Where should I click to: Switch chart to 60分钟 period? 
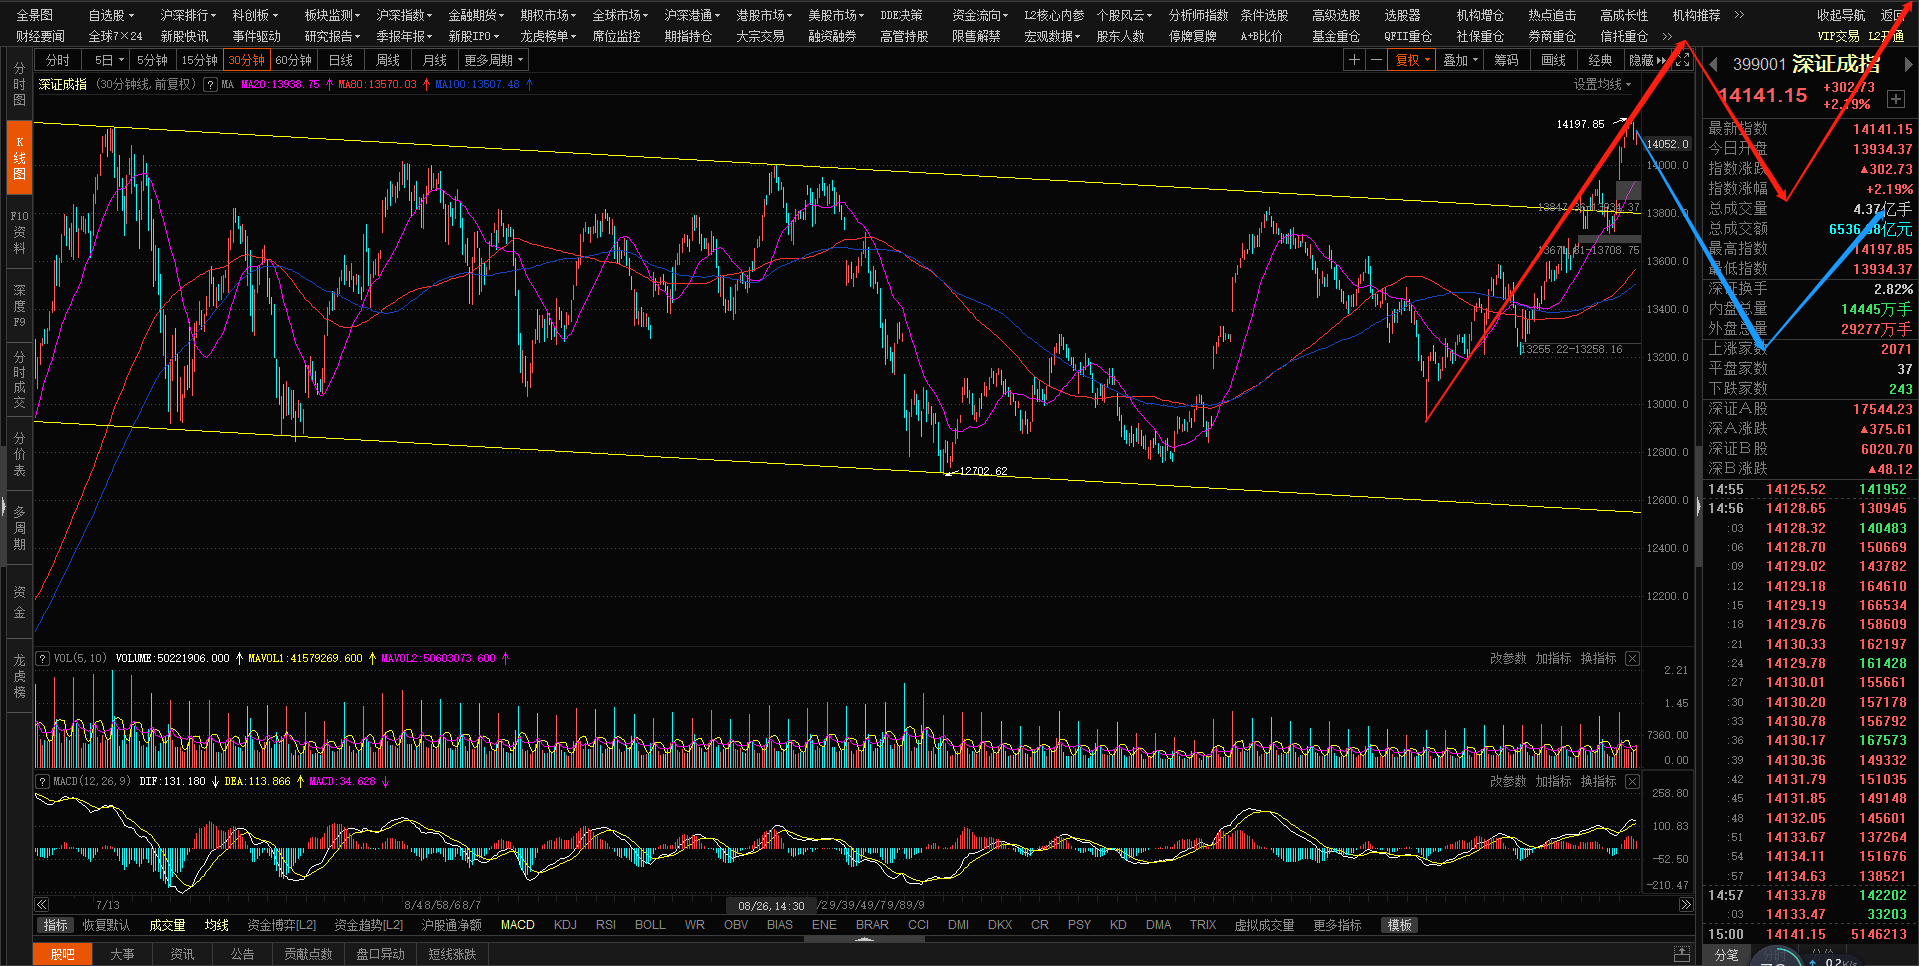pyautogui.click(x=294, y=60)
